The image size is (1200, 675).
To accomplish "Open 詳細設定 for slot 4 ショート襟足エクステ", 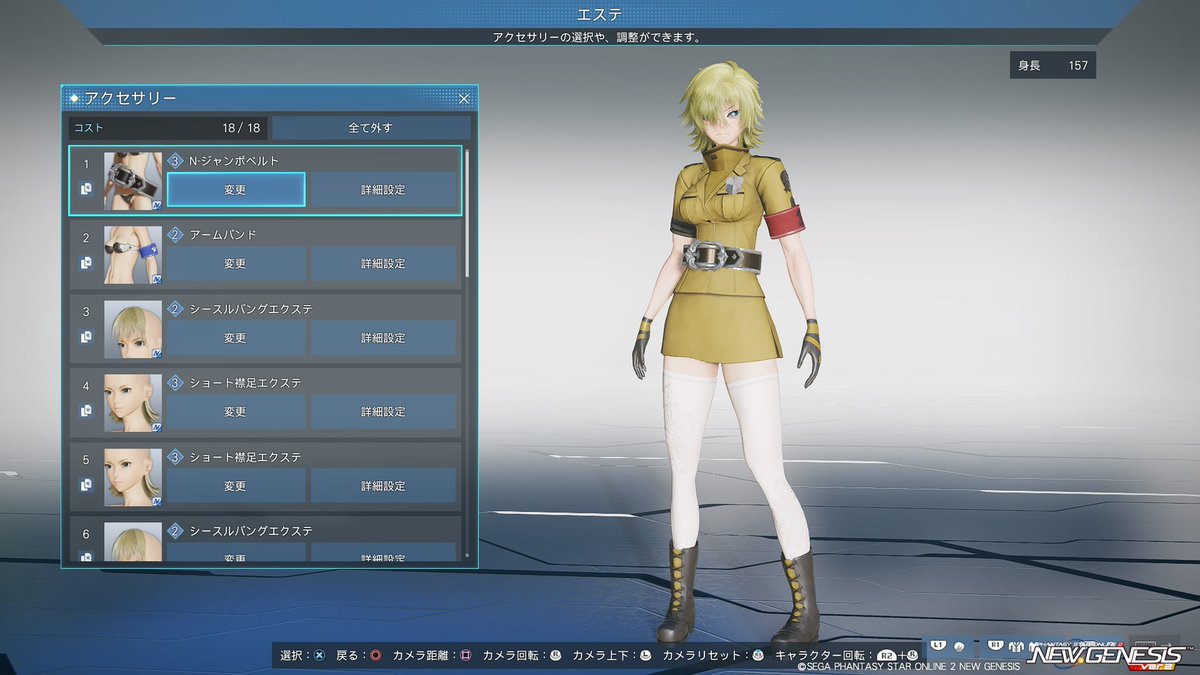I will 383,412.
